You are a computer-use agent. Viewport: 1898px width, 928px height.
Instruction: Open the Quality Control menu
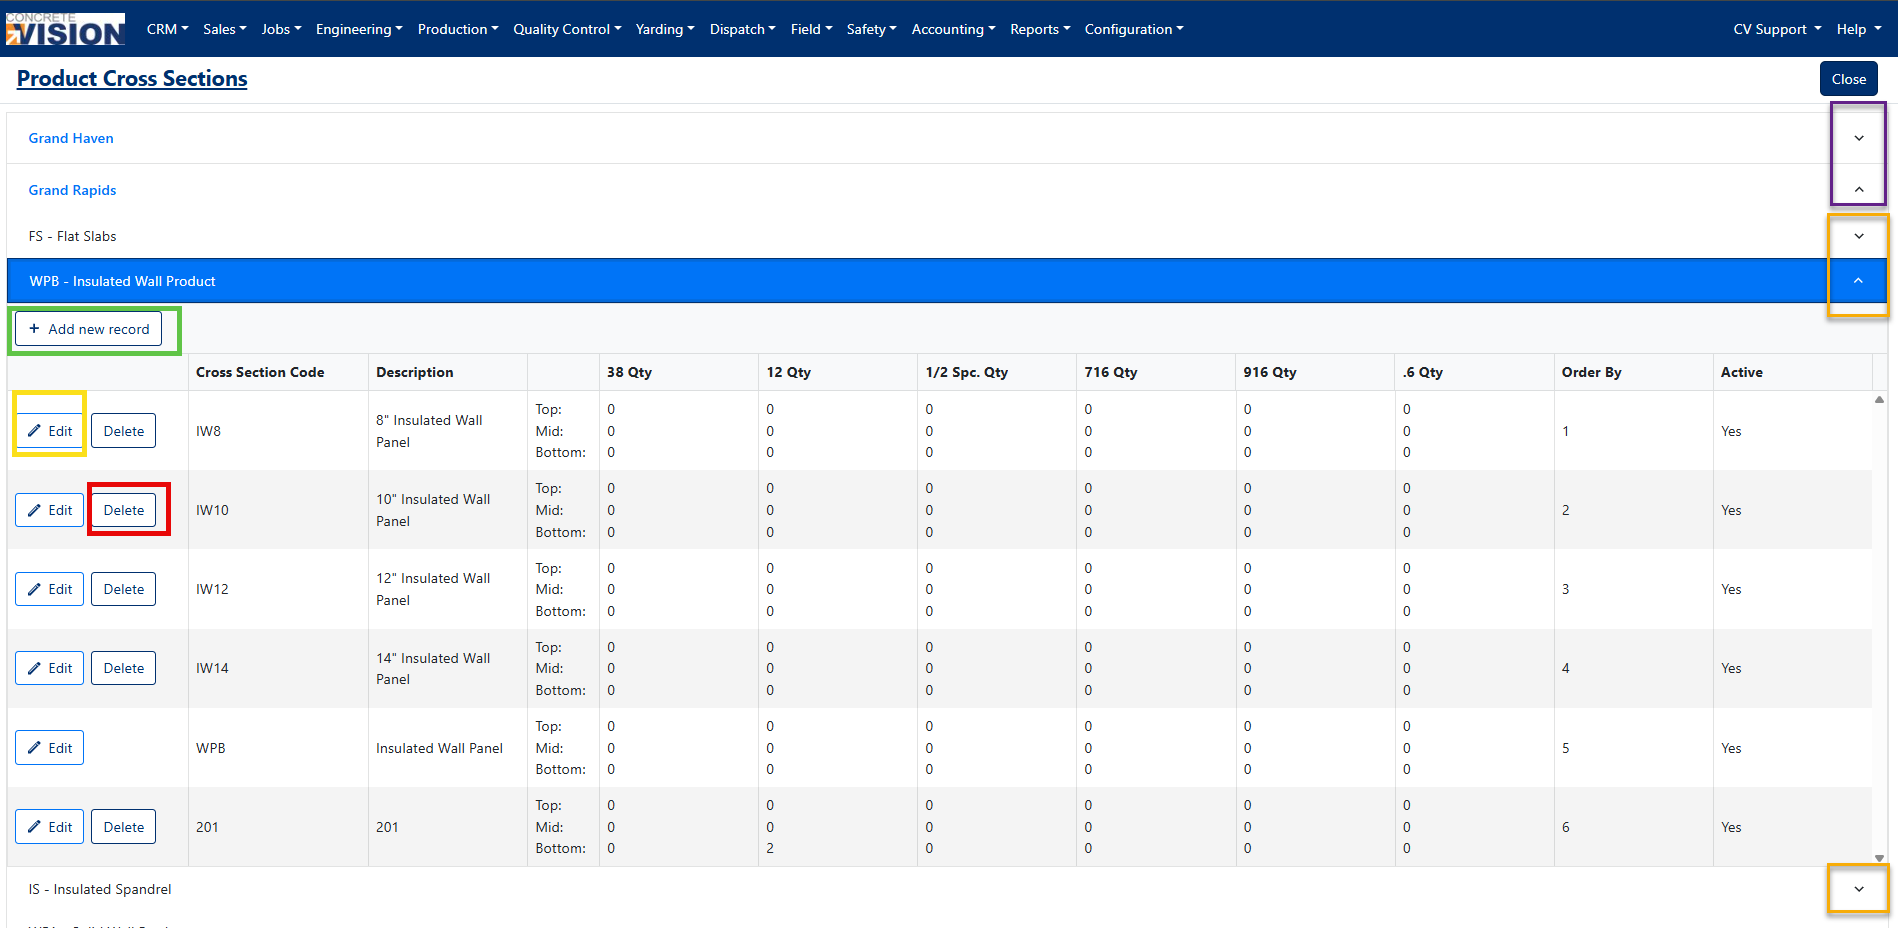(567, 29)
